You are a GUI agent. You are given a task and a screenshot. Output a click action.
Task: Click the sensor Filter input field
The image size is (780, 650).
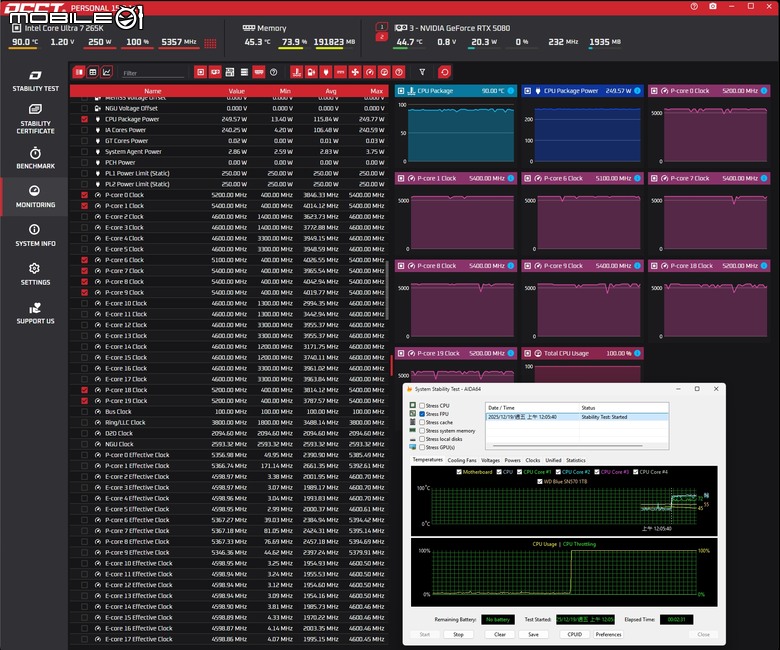150,73
